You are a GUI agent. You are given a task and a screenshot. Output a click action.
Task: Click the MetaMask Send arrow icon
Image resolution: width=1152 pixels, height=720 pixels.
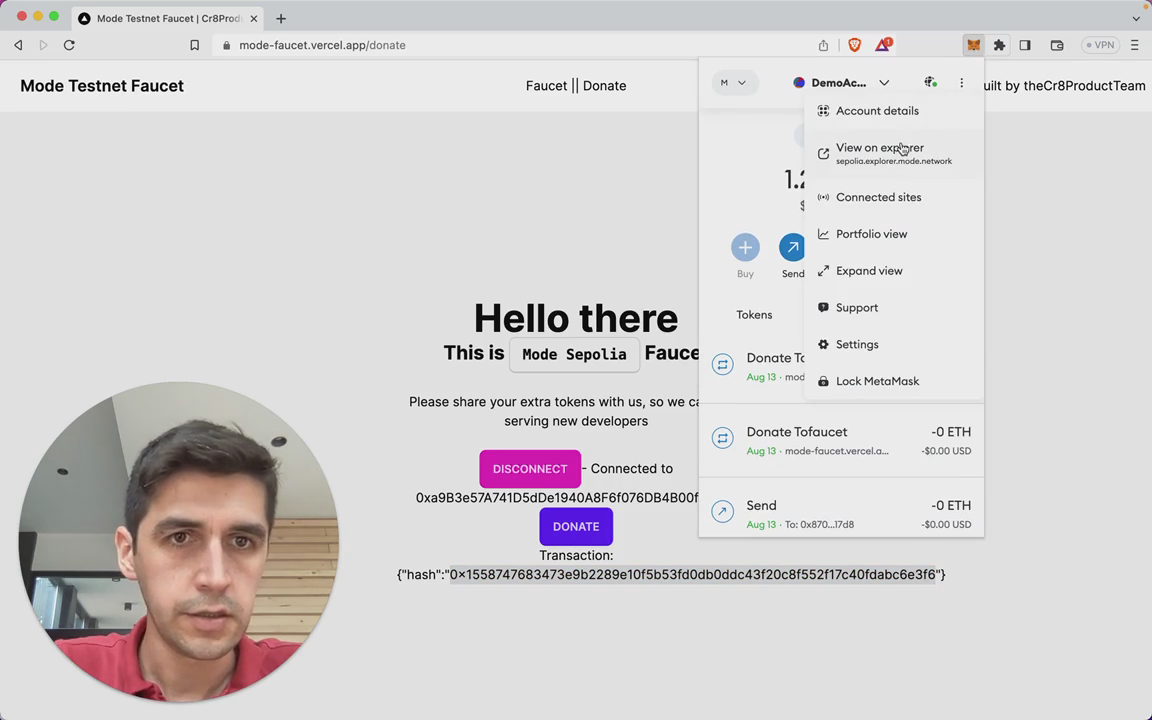(792, 248)
